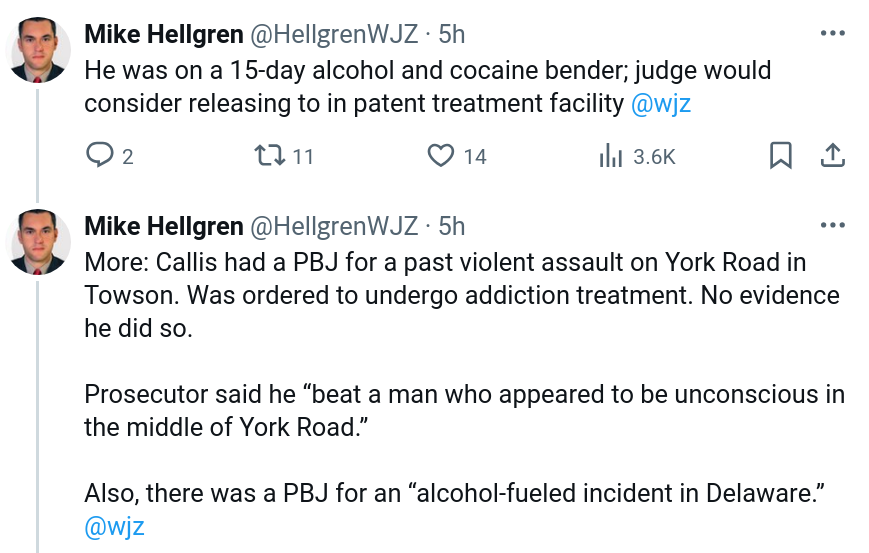Open more options on second tweet
Viewport: 869px width, 553px height.
[x=832, y=225]
